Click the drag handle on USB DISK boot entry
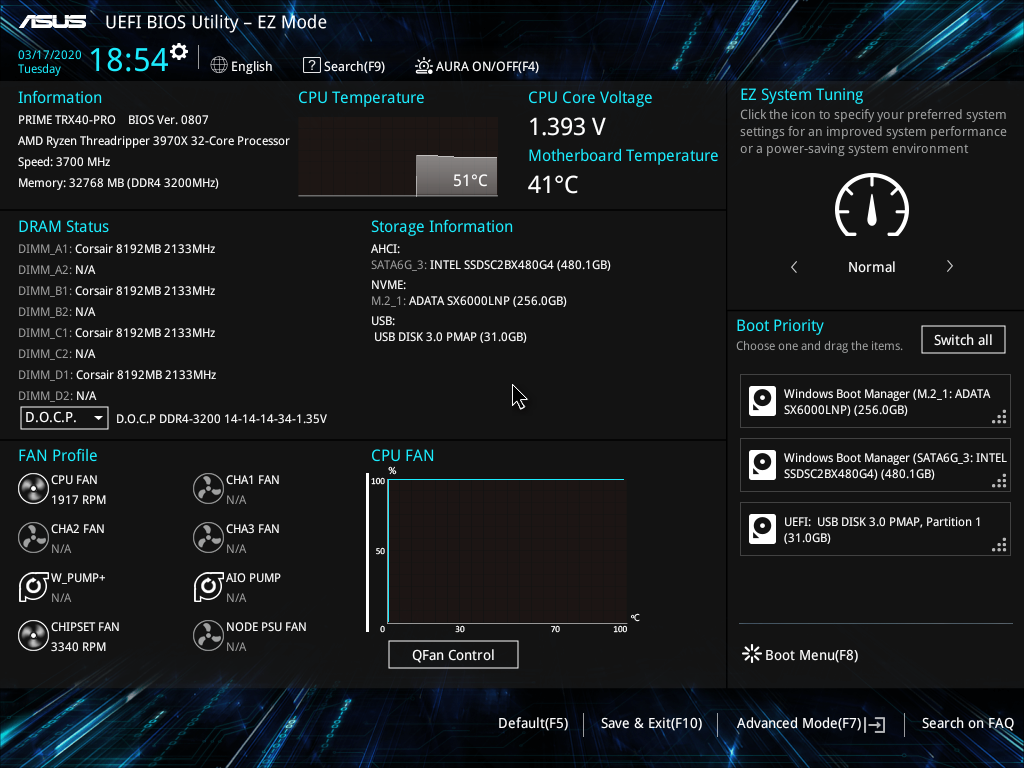This screenshot has width=1024, height=768. (x=999, y=545)
